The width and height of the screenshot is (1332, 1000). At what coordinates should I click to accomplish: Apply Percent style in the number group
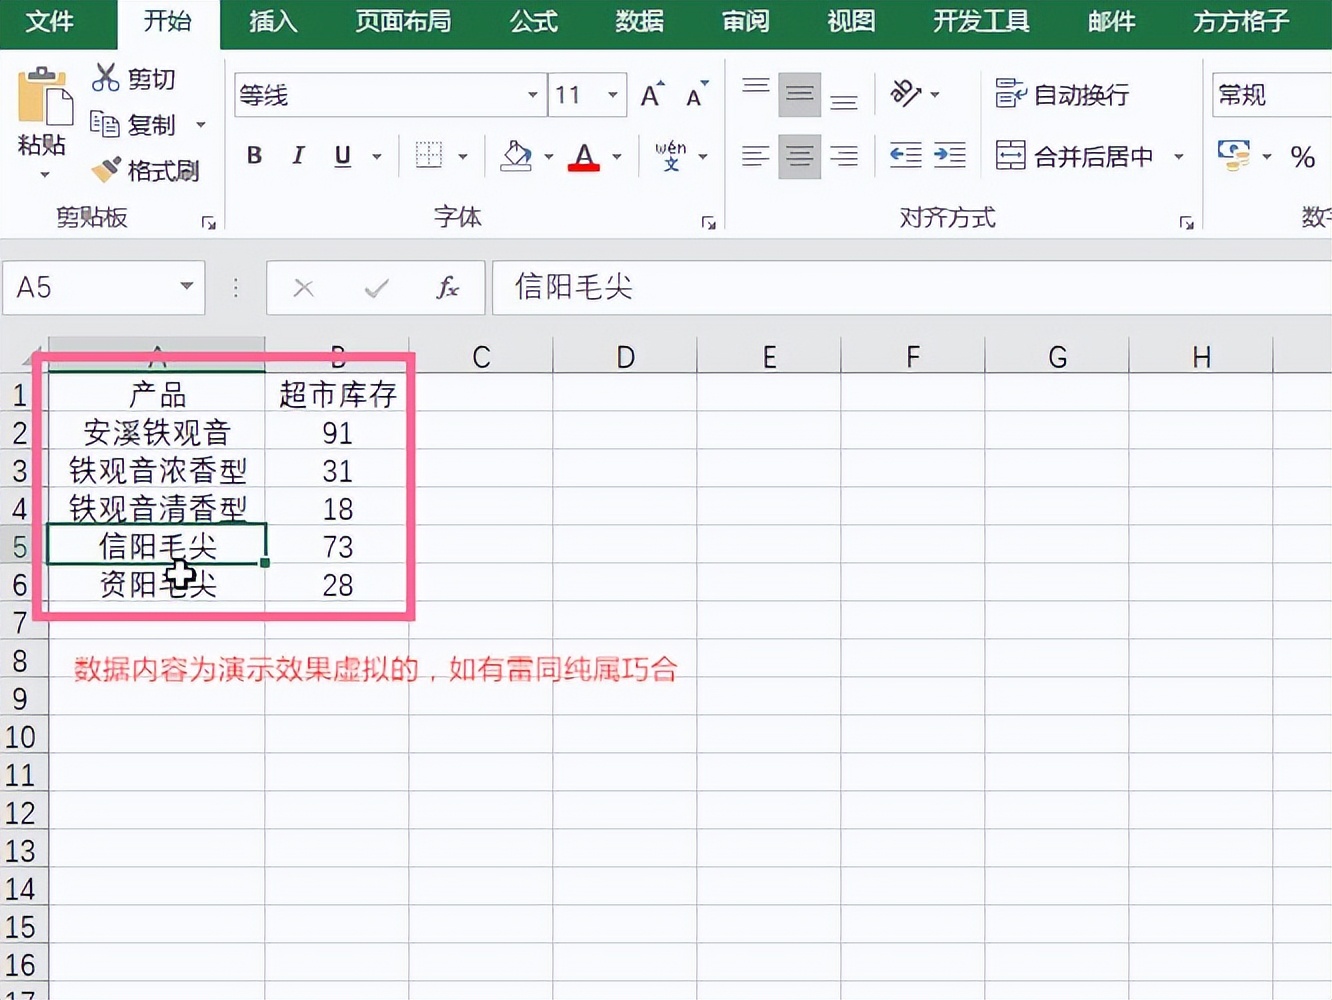point(1303,156)
